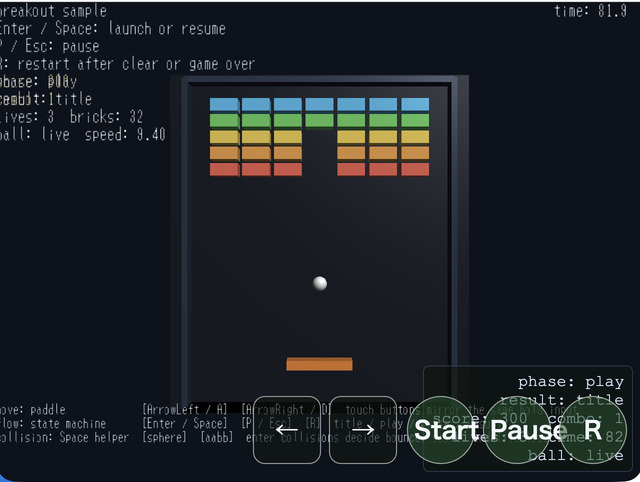Click the leftmost yellow brick
The height and width of the screenshot is (482, 640).
(x=224, y=137)
